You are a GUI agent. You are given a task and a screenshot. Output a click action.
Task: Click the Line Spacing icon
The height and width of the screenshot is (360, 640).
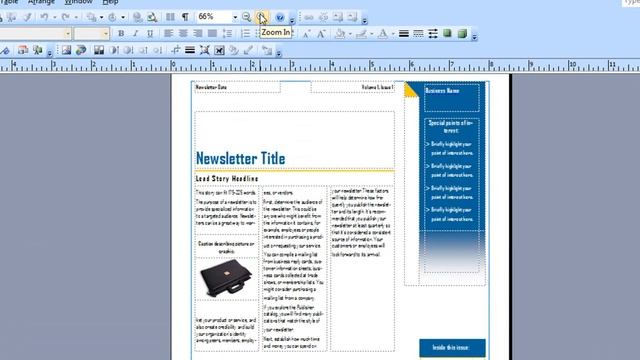tap(227, 33)
